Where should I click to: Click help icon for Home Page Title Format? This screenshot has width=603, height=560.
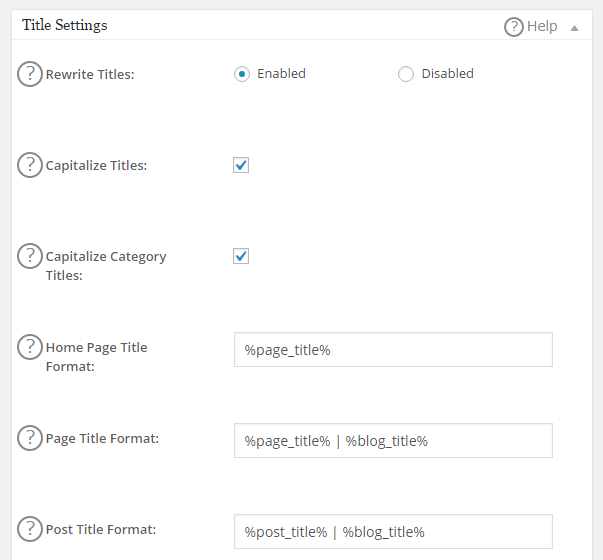point(30,347)
